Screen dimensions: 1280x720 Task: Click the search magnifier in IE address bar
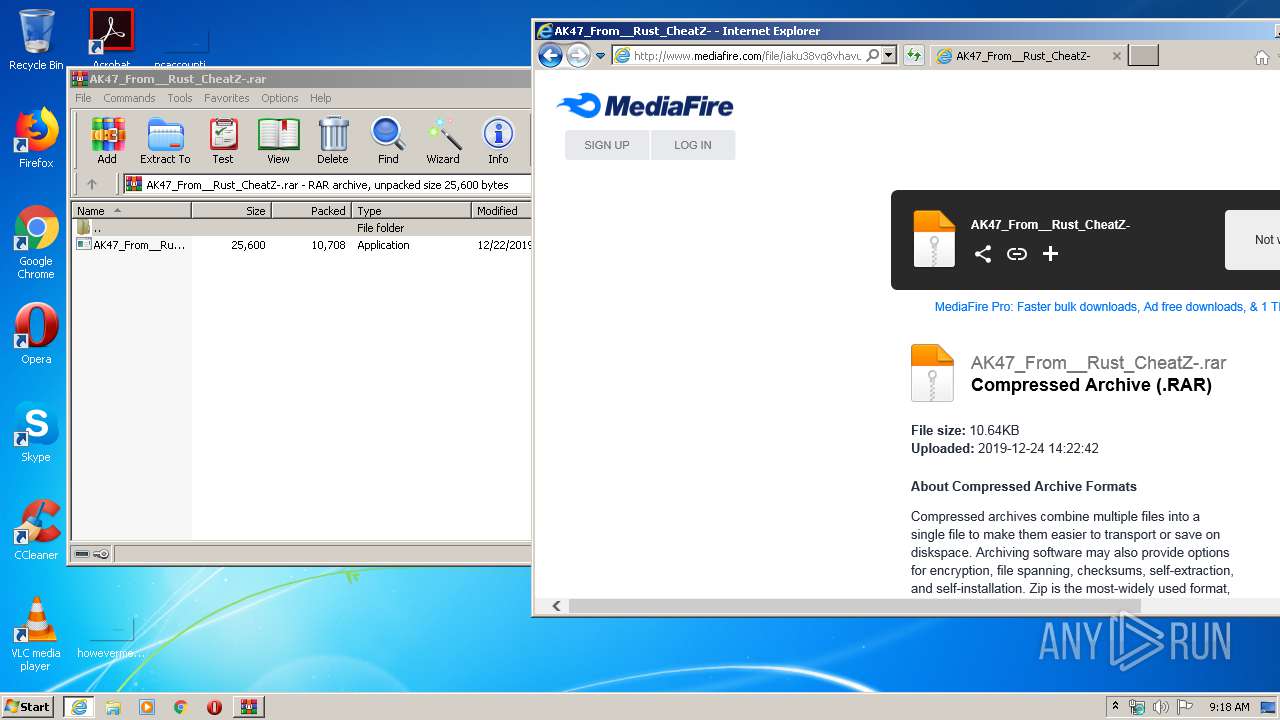tap(873, 56)
